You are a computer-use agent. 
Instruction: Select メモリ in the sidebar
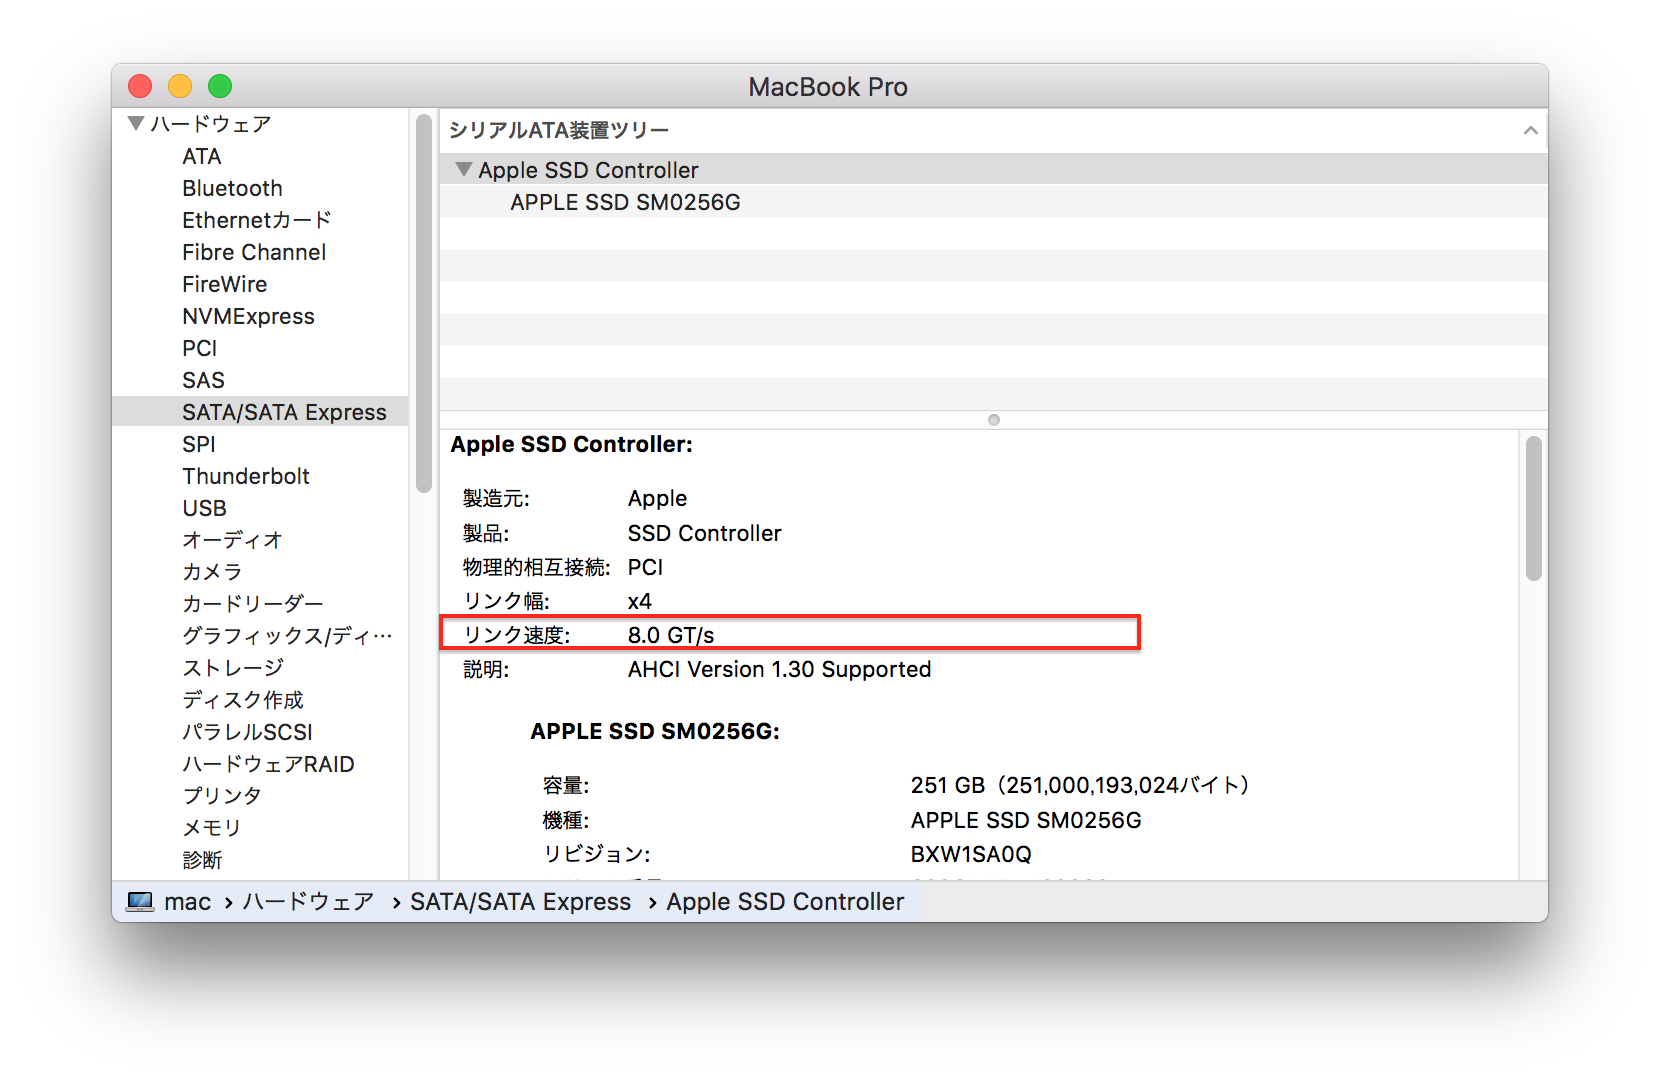pos(212,828)
